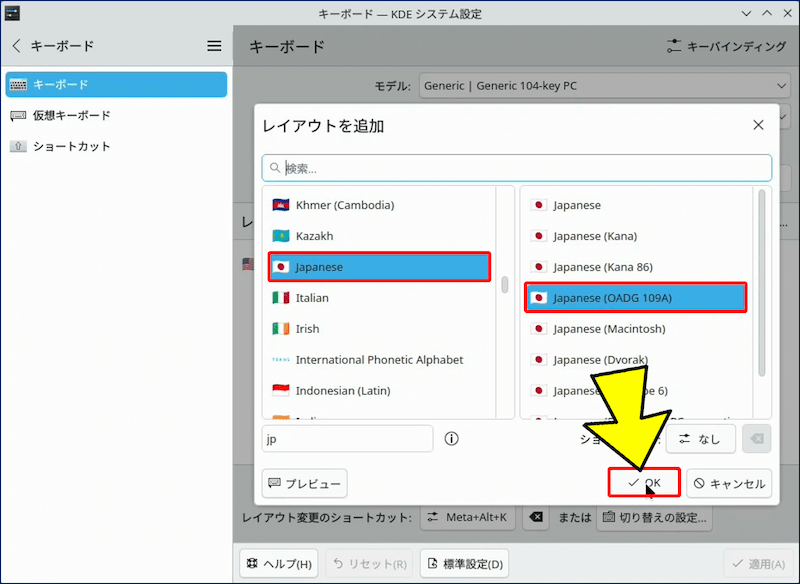The image size is (800, 584).
Task: Select Japanese (Macintosh) variant
Action: (x=609, y=329)
